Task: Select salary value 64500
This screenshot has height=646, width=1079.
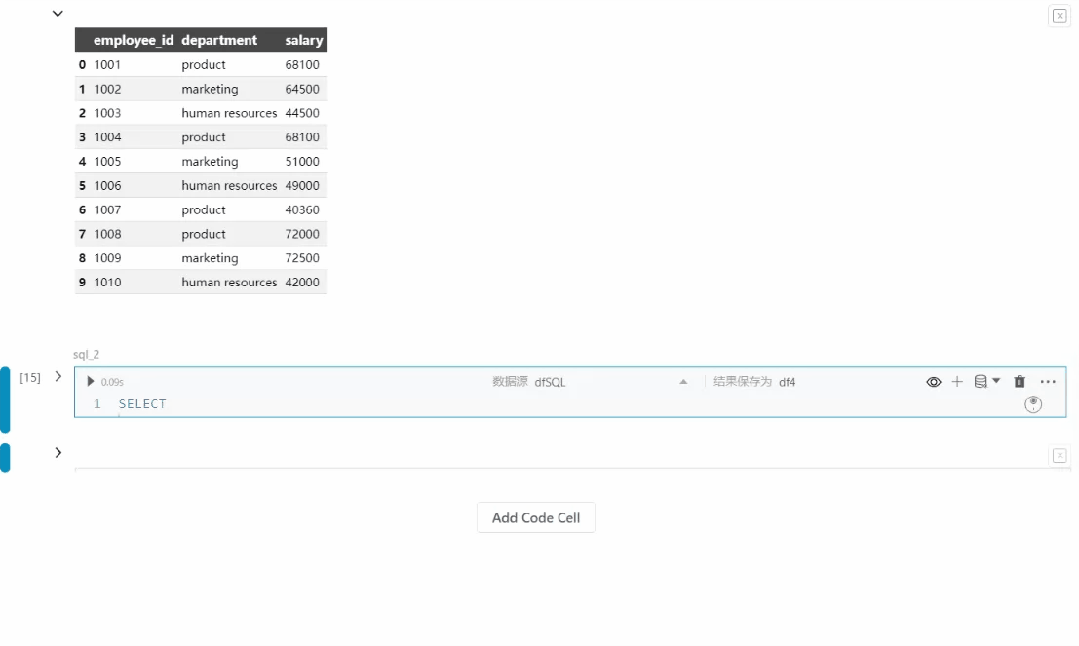Action: click(x=302, y=89)
